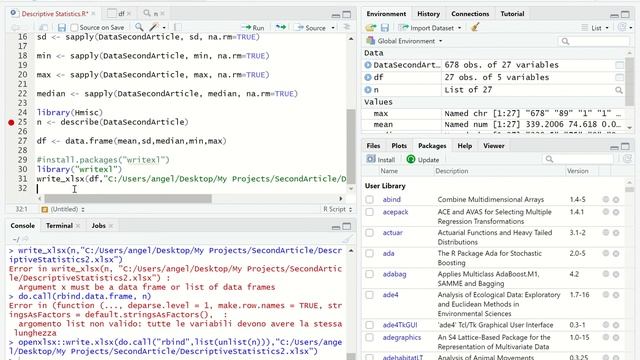Run the current line with Run button
Viewport: 640px width, 360px height.
pos(253,28)
